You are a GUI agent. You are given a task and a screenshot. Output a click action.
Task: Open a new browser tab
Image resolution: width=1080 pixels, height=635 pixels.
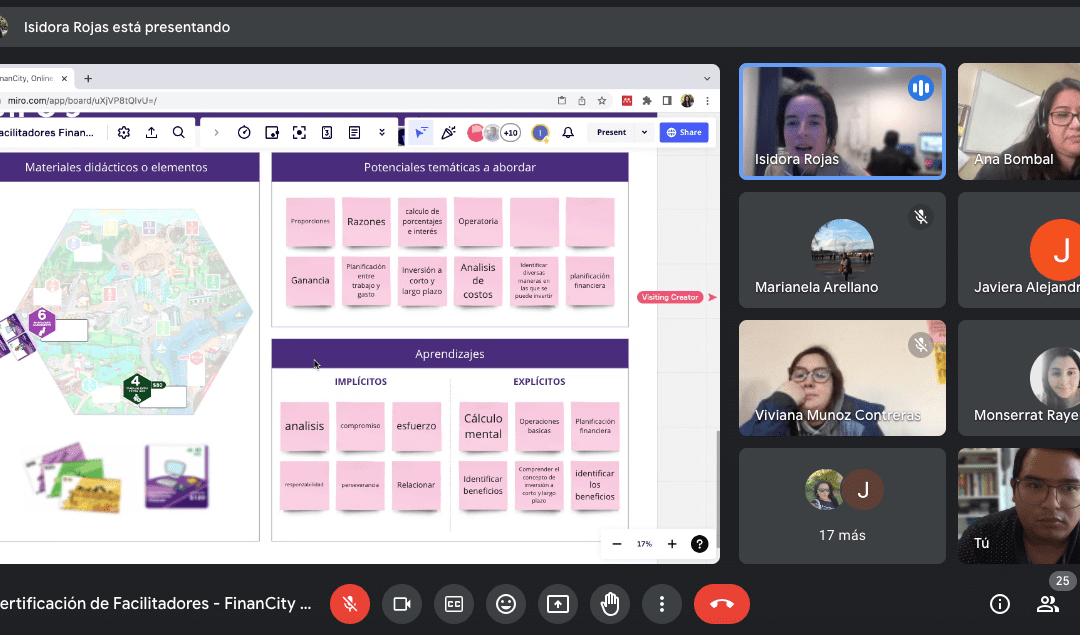click(88, 79)
